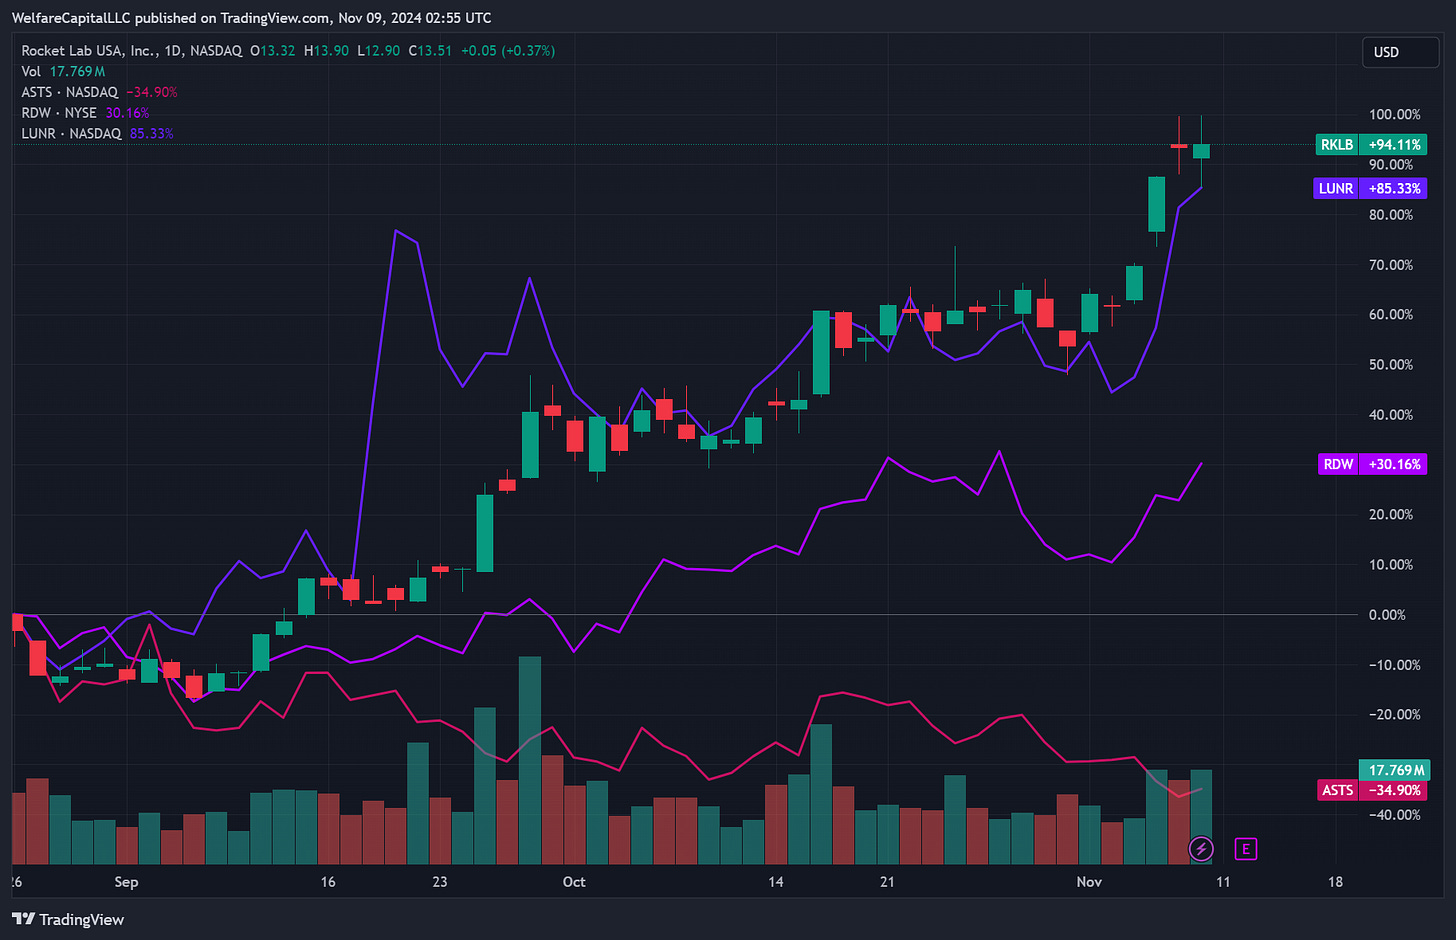Click the lightning bolt icon on the time axis

point(1201,849)
